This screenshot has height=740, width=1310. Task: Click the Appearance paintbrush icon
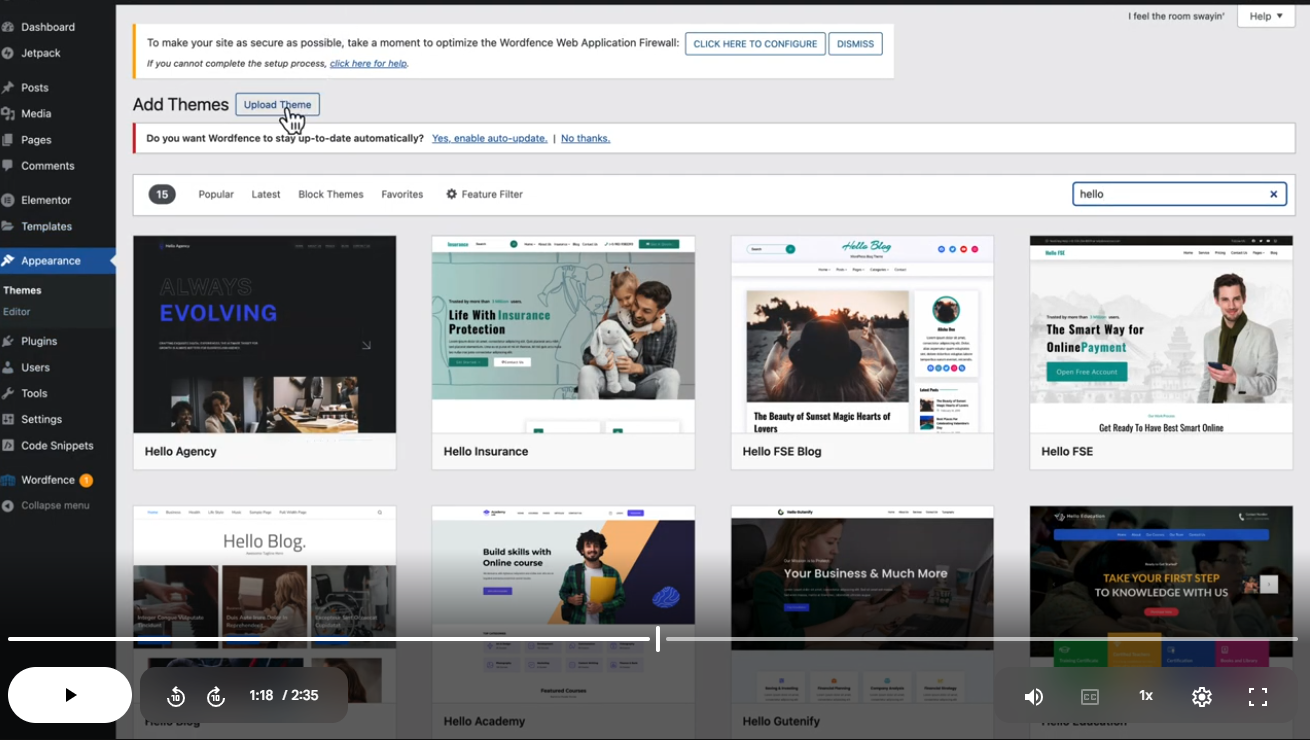pyautogui.click(x=8, y=261)
